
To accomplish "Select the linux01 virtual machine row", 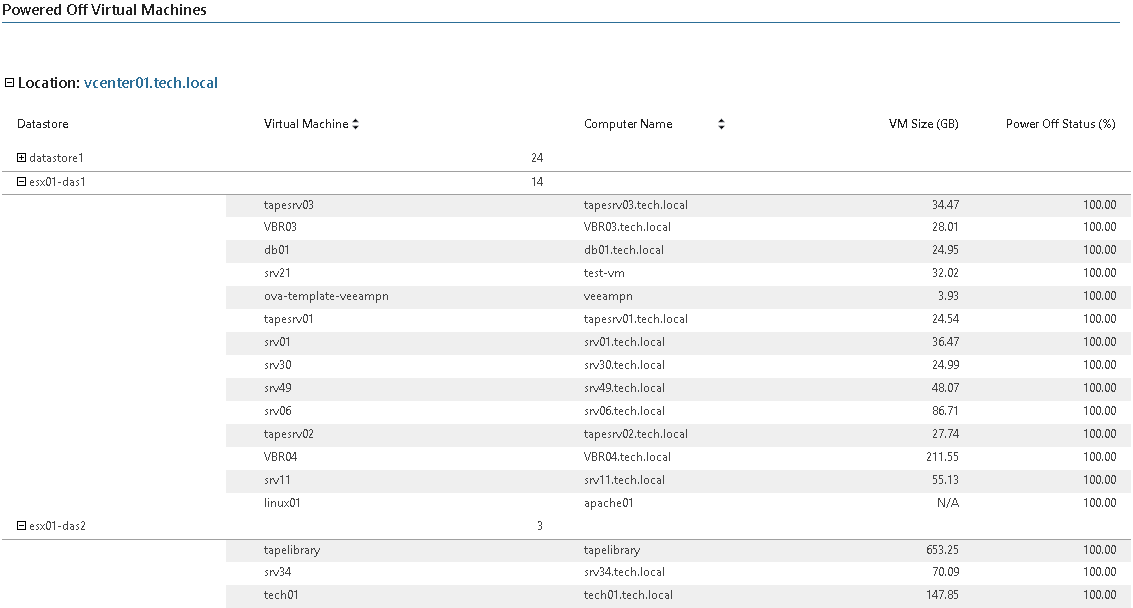I will (x=282, y=503).
